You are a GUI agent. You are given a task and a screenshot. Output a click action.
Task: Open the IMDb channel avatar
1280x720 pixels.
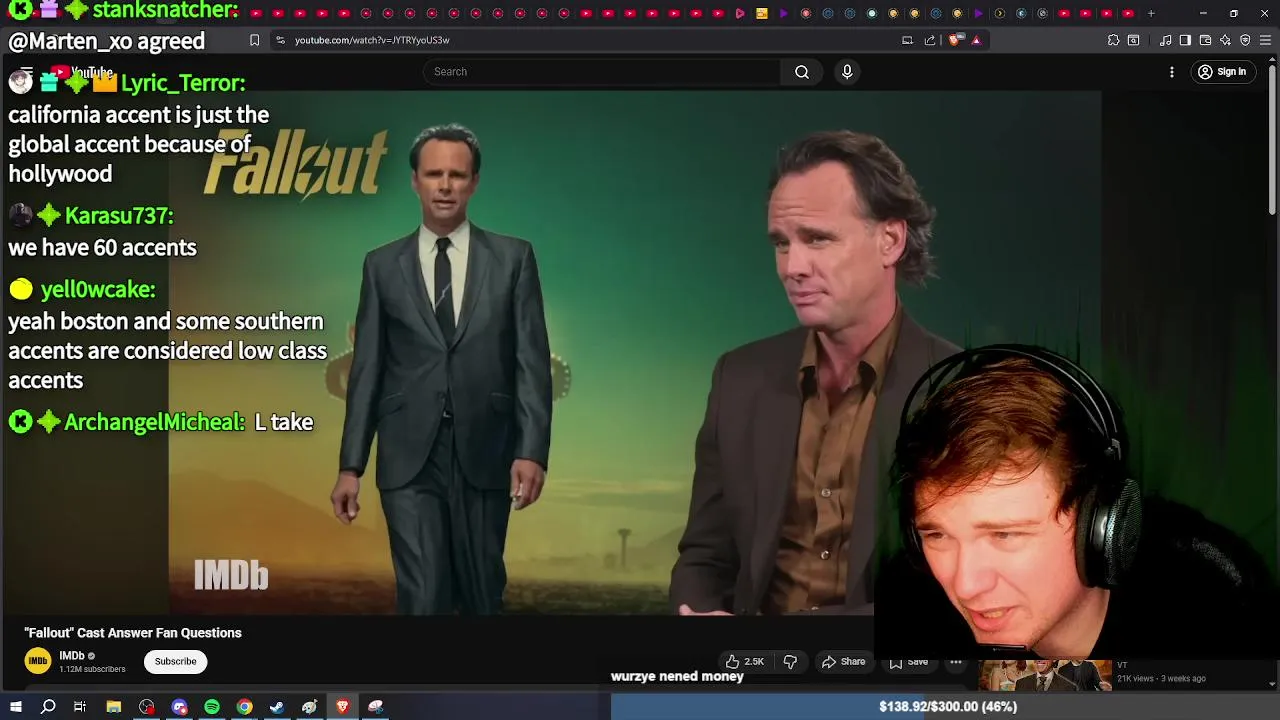38,661
